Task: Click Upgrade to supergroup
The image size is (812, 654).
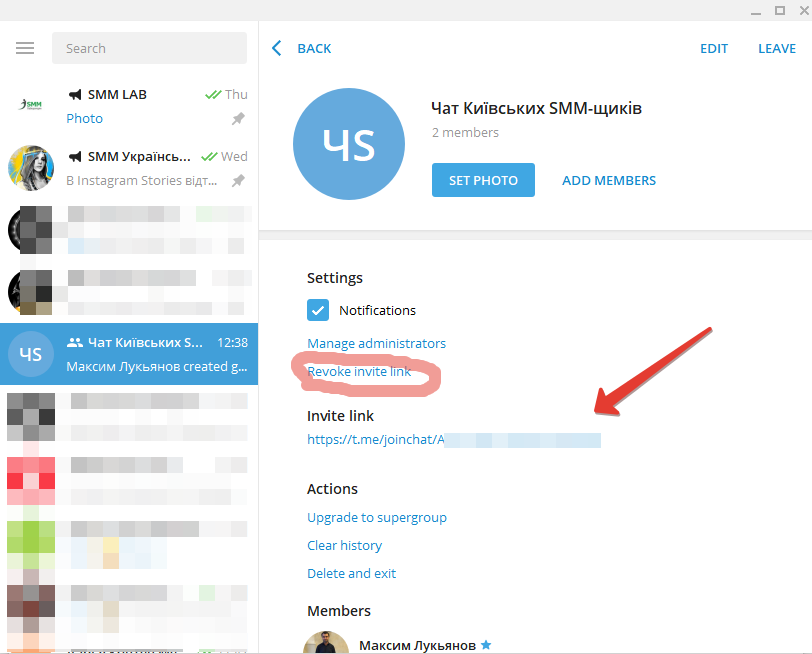Action: click(x=376, y=517)
